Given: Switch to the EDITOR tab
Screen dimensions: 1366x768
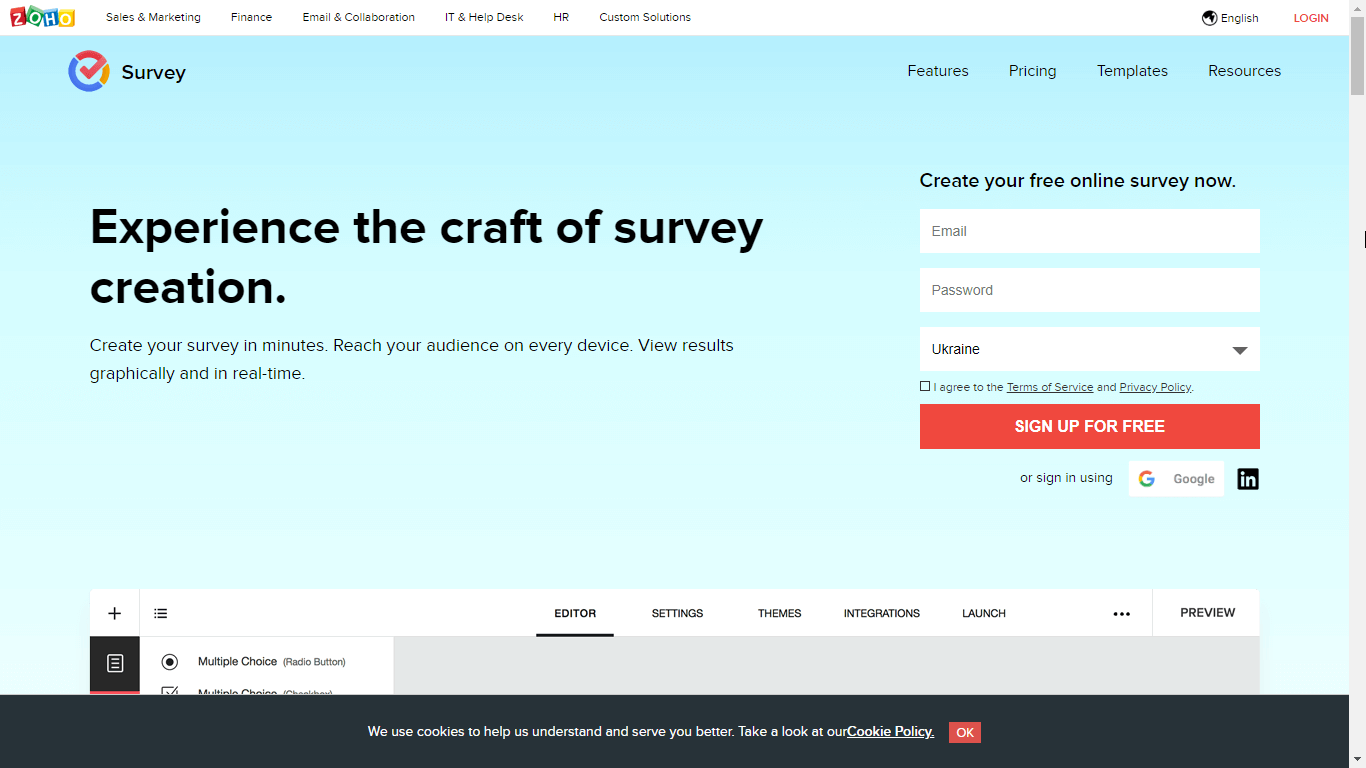Looking at the screenshot, I should (x=575, y=613).
